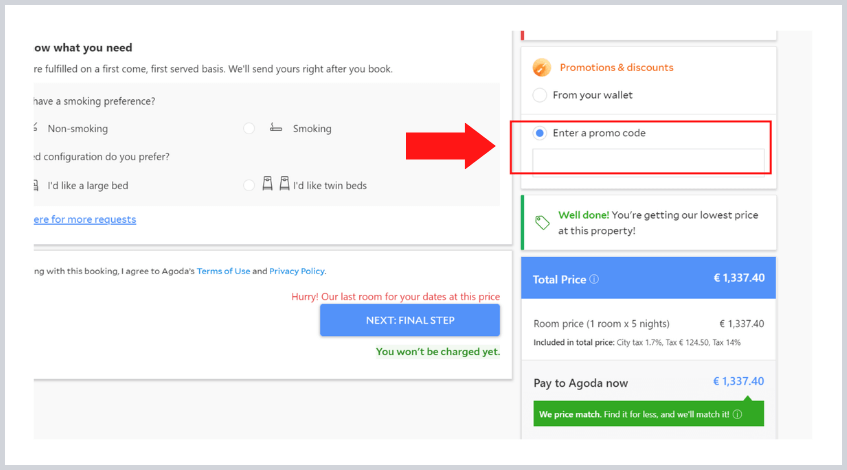Screen dimensions: 847x470
Task: Choose the Smoking preference radio button
Action: [248, 128]
